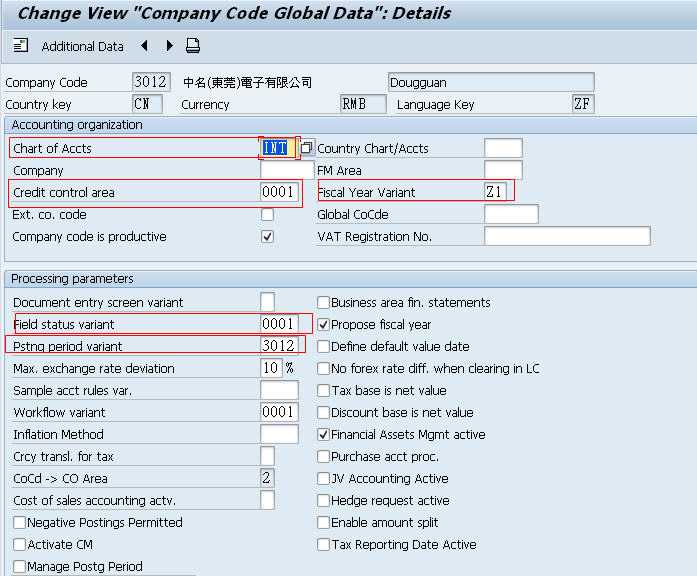This screenshot has width=697, height=576.
Task: Click Sample acct rules var. field
Action: pos(279,390)
